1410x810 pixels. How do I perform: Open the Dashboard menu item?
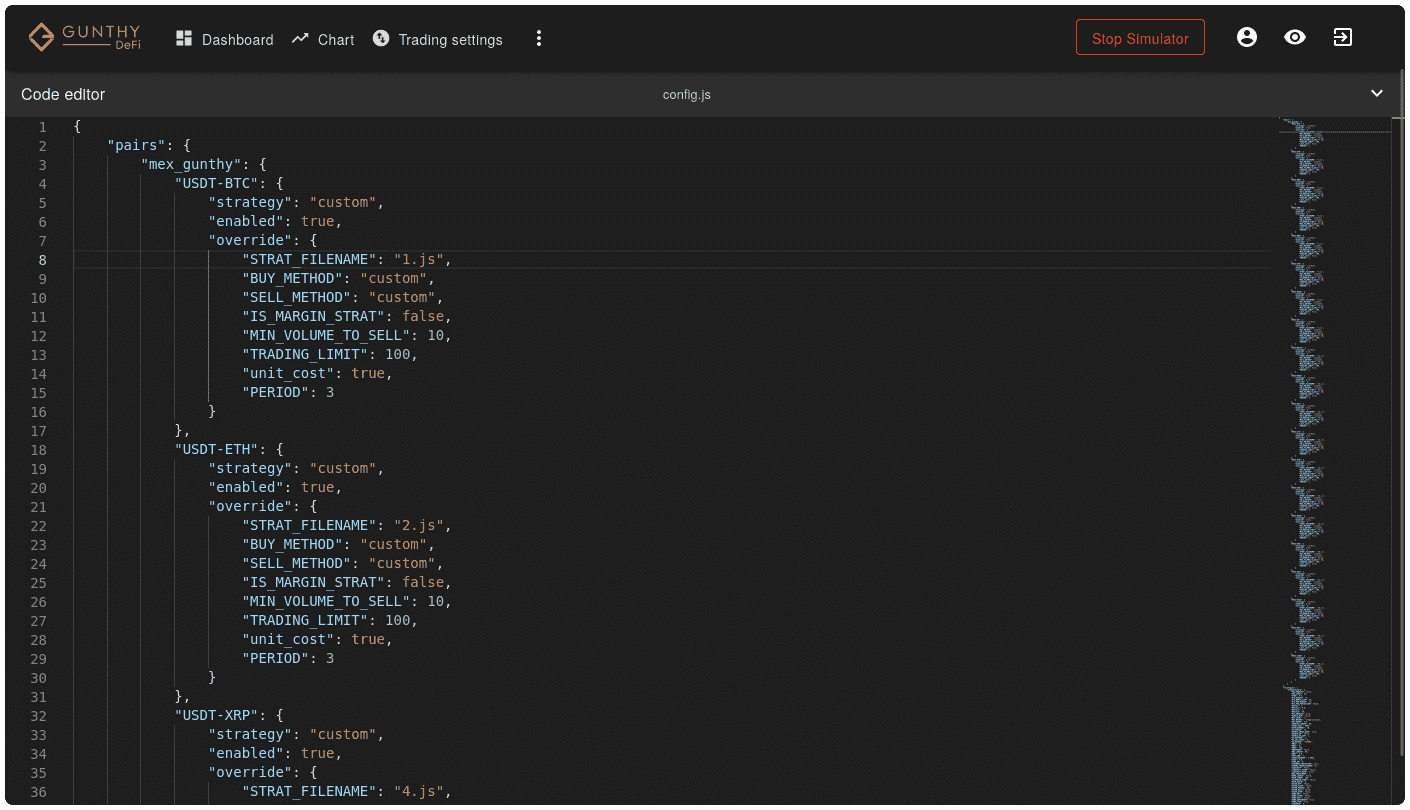[237, 40]
